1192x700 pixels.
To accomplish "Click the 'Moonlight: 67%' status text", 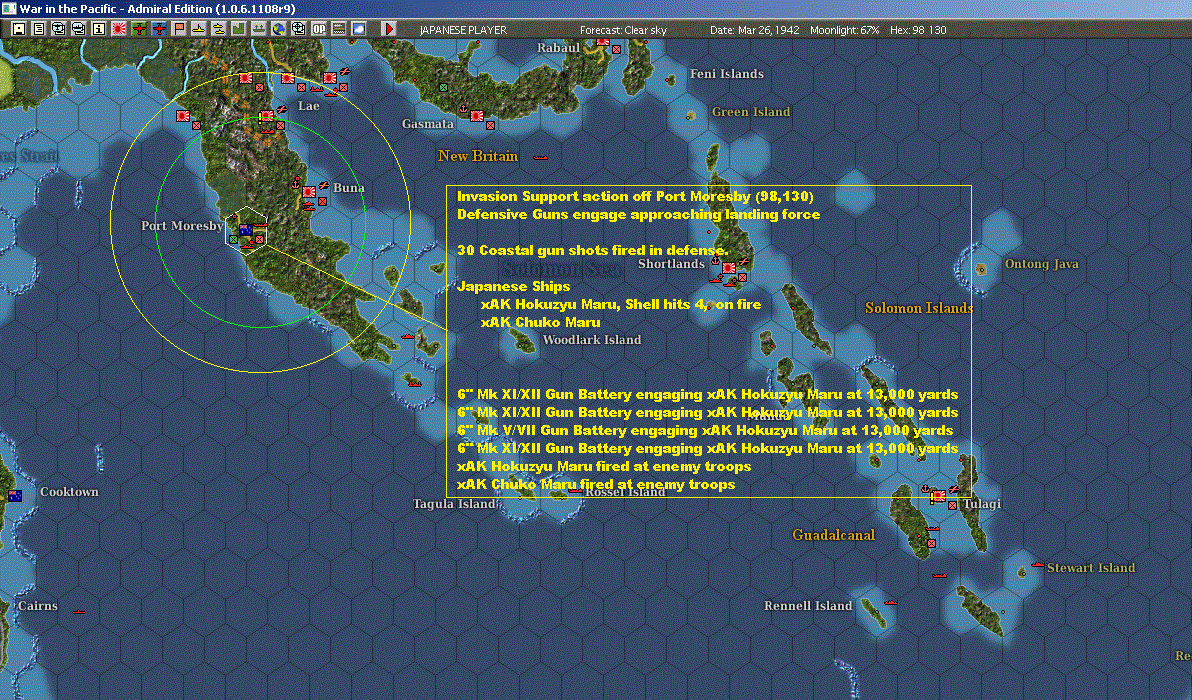I will click(845, 30).
